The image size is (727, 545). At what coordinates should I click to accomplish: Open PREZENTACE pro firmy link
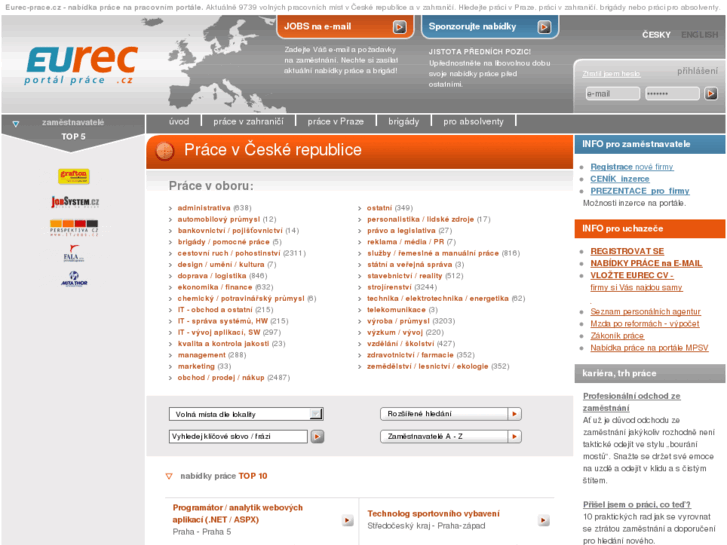(x=640, y=191)
